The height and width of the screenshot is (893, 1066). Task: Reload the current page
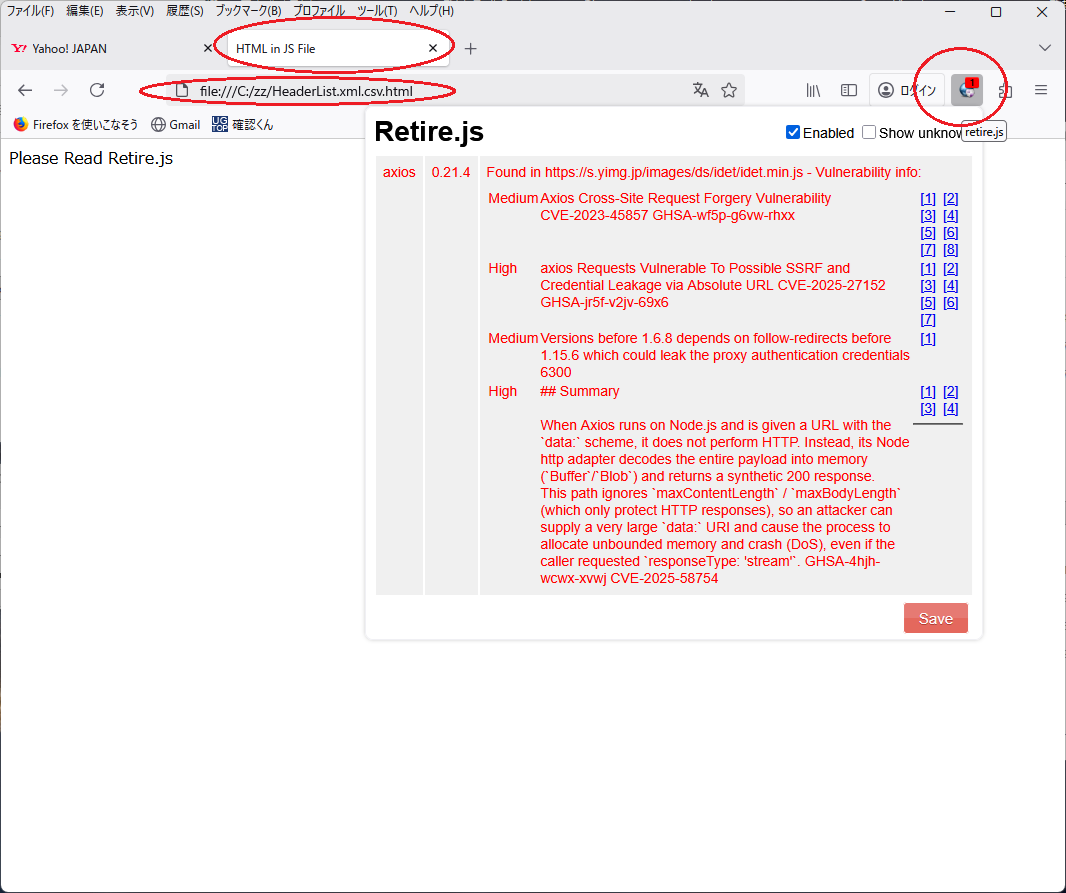97,90
